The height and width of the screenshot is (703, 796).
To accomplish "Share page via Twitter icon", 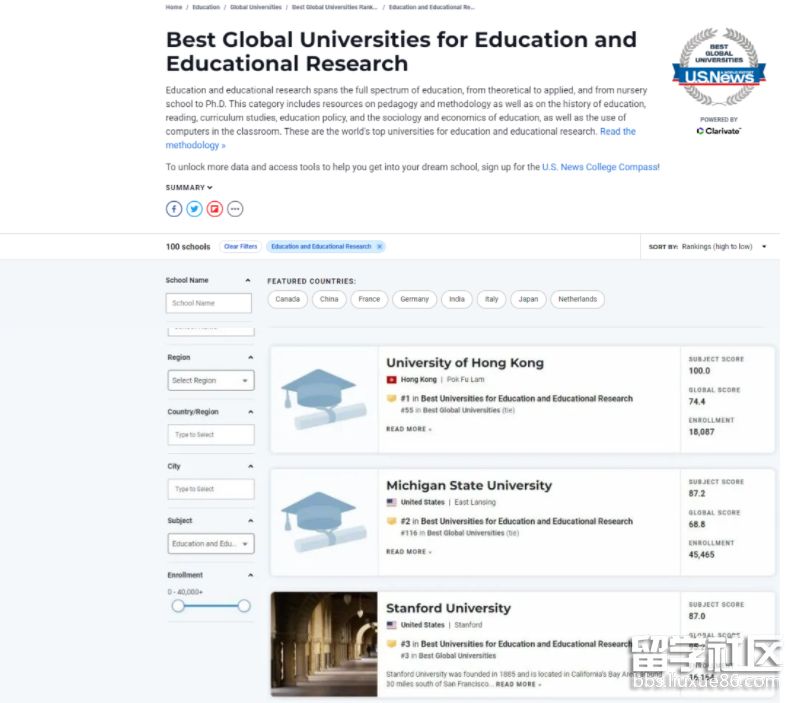I will (194, 209).
